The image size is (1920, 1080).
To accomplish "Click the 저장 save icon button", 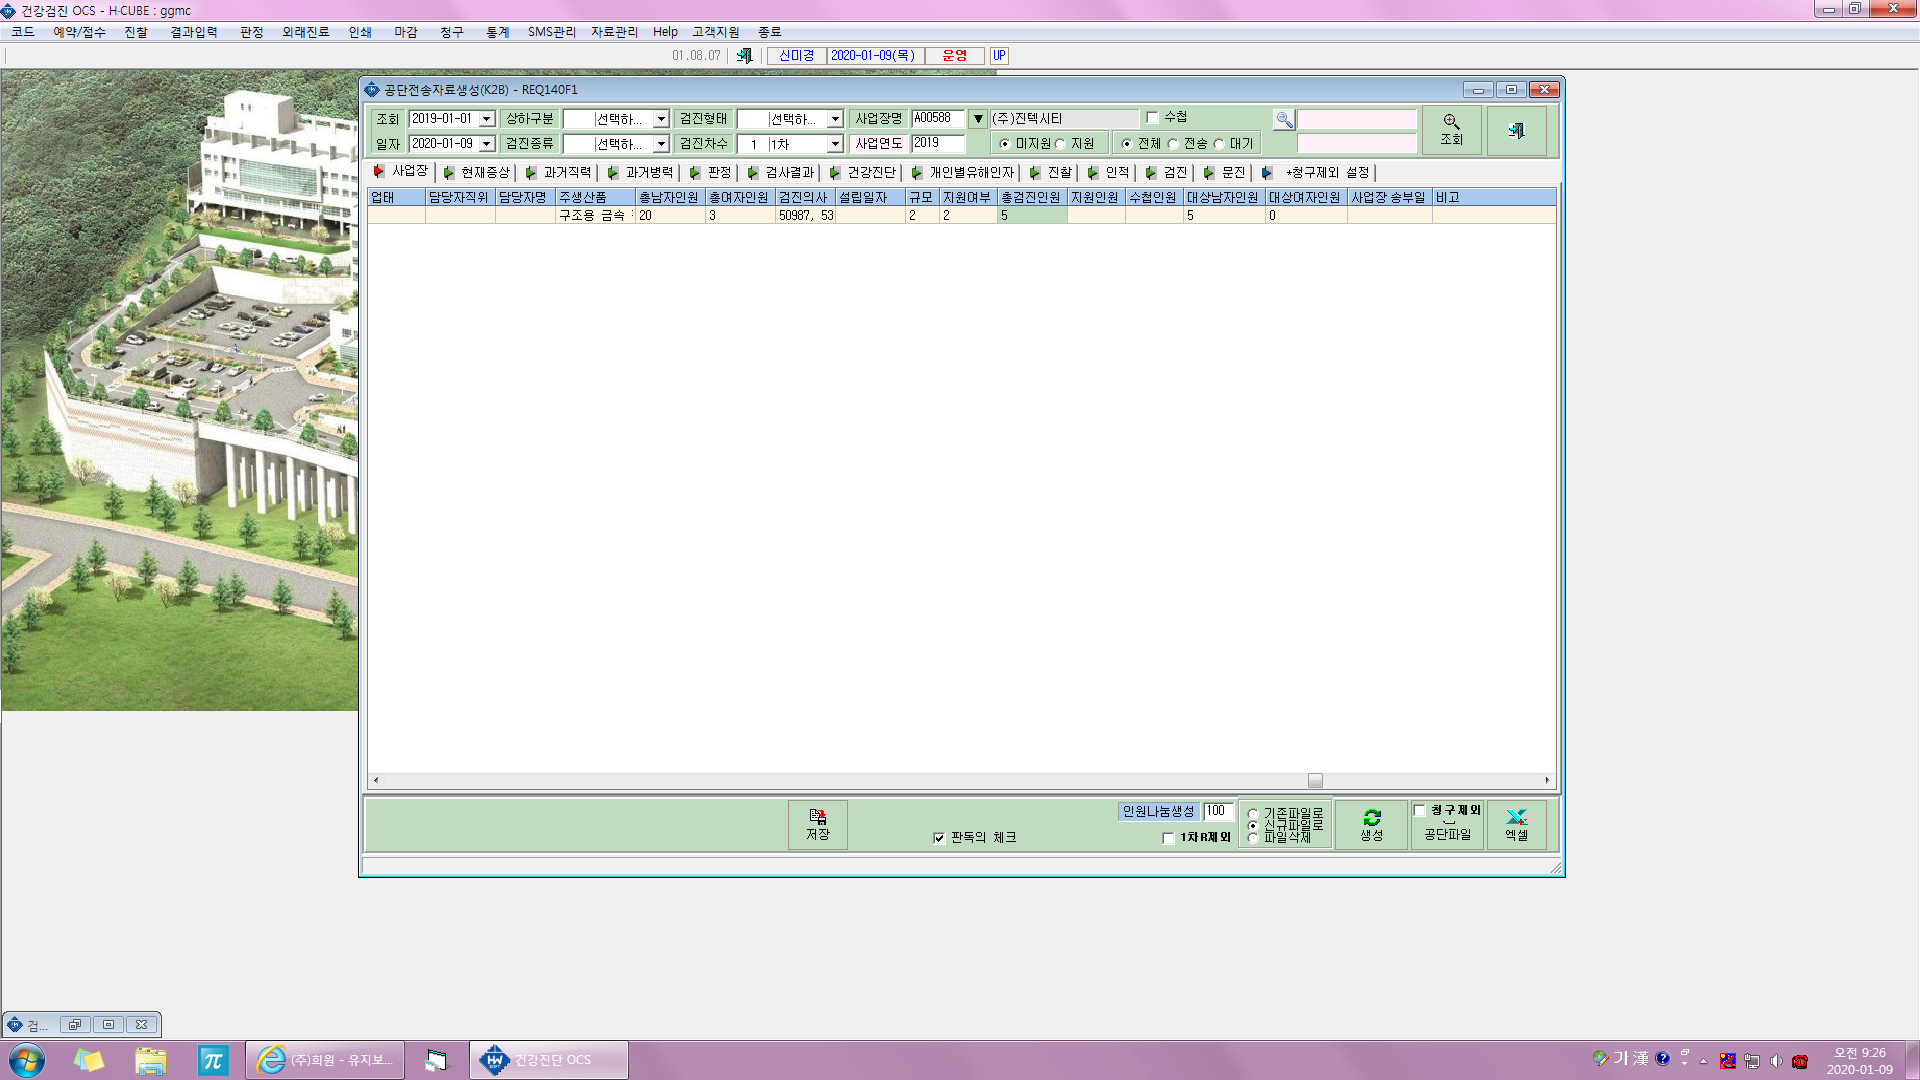I will (x=818, y=825).
